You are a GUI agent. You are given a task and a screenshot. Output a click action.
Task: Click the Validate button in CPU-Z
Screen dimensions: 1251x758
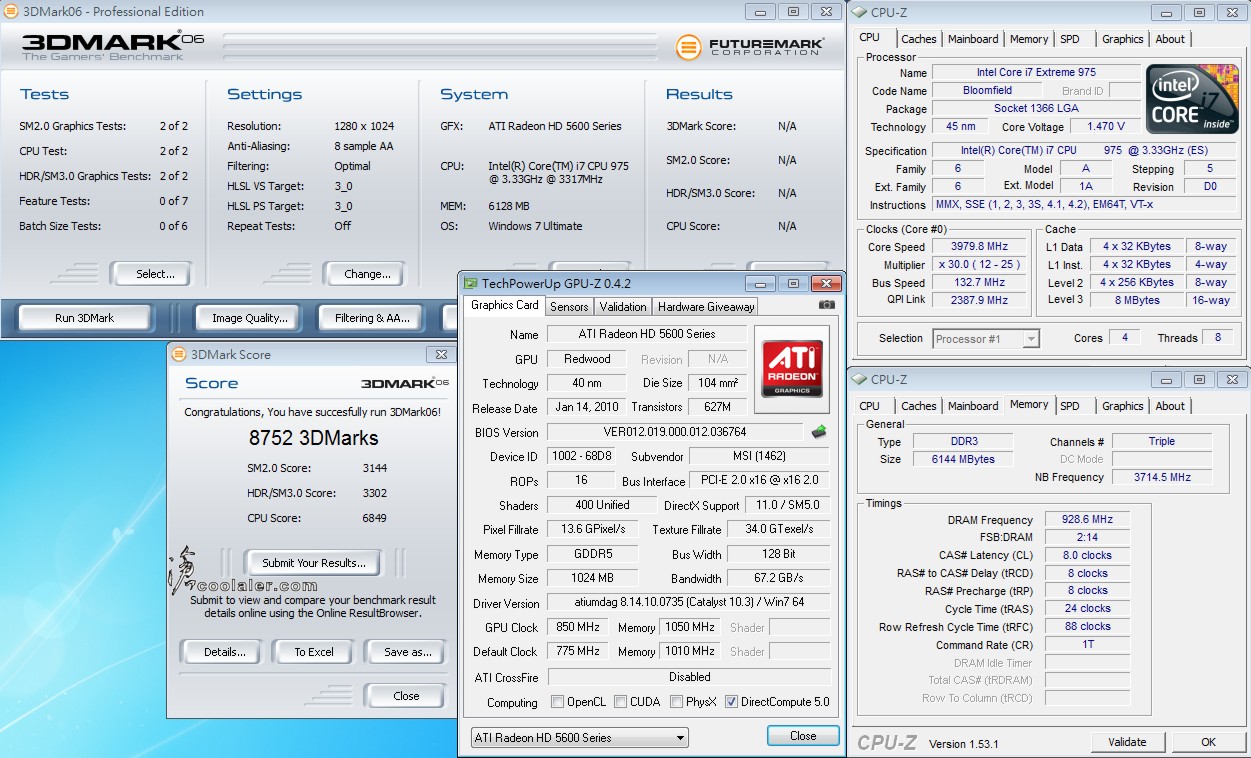click(1127, 742)
